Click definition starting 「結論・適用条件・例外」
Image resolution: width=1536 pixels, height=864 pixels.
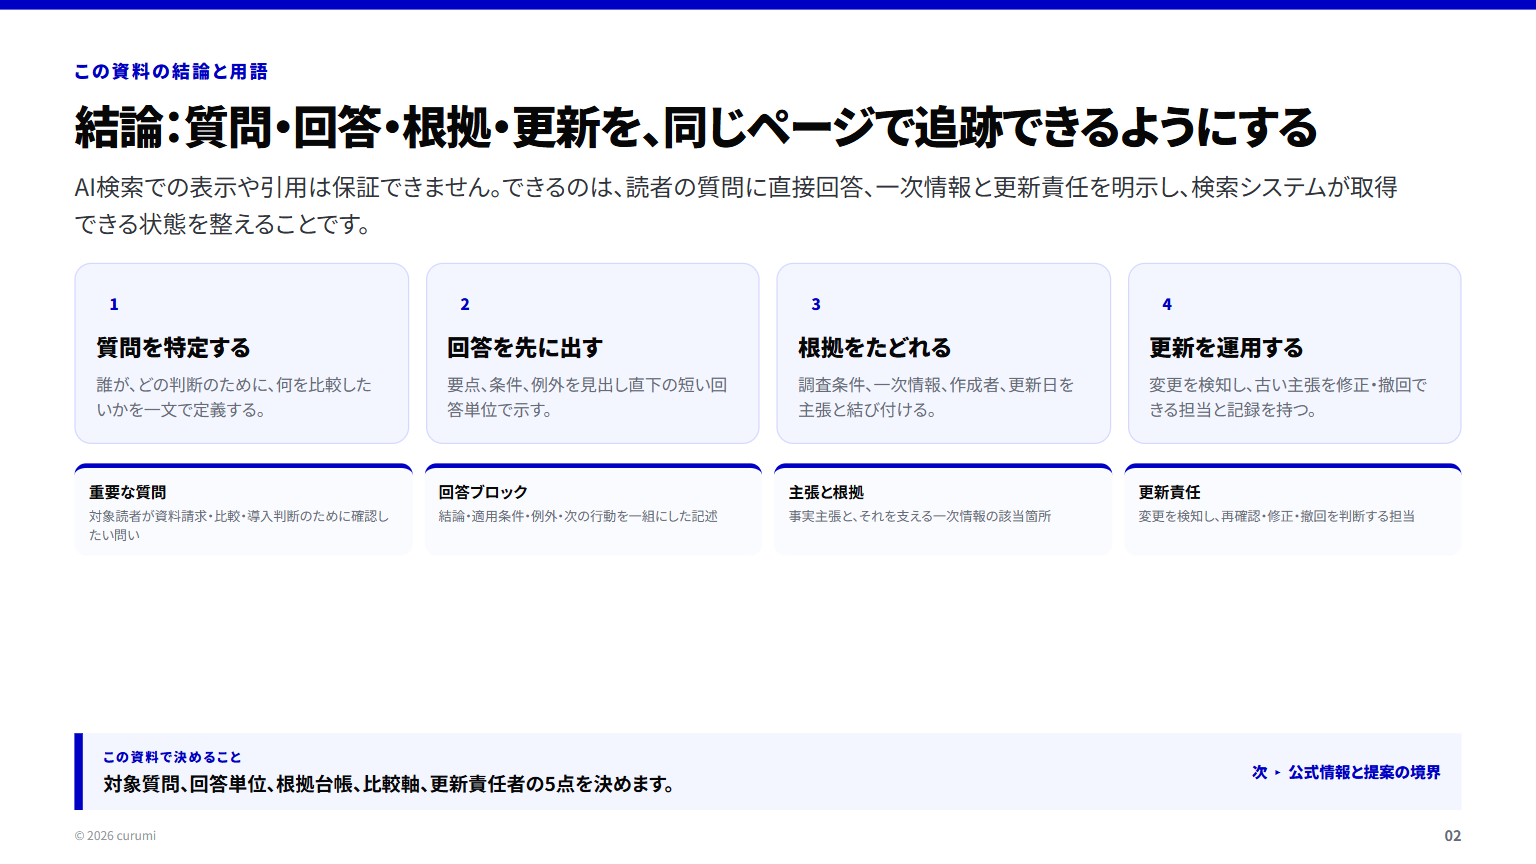tap(578, 516)
